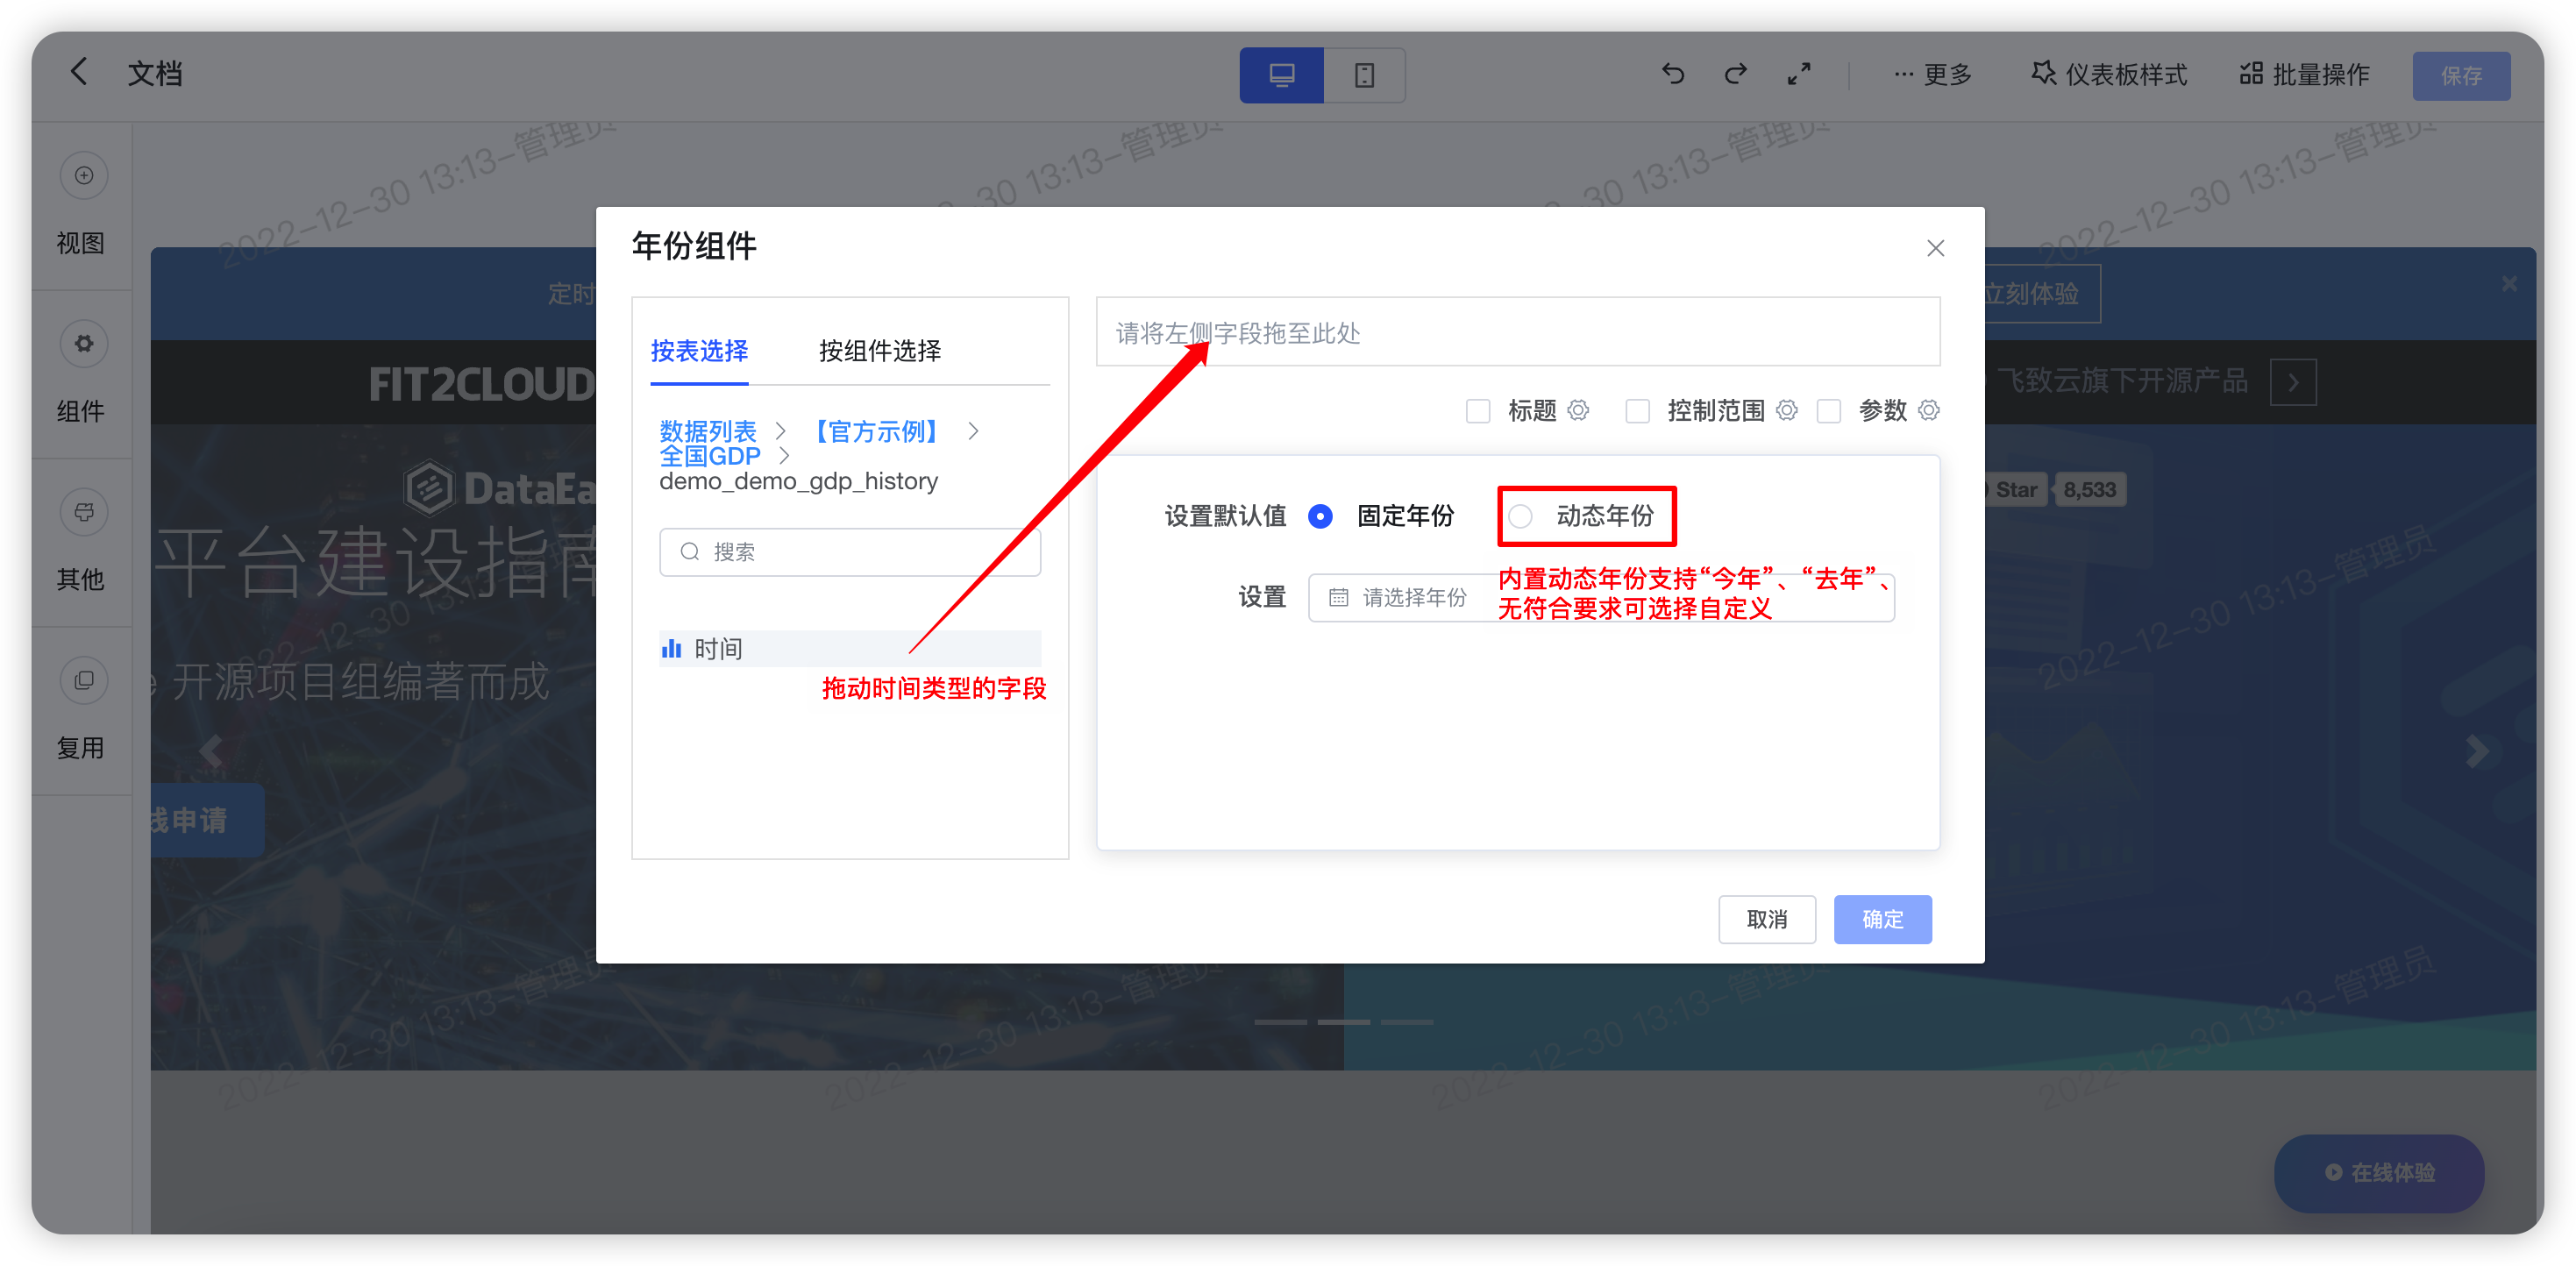Open 标题 gear settings
The image size is (2576, 1266).
tap(1578, 410)
